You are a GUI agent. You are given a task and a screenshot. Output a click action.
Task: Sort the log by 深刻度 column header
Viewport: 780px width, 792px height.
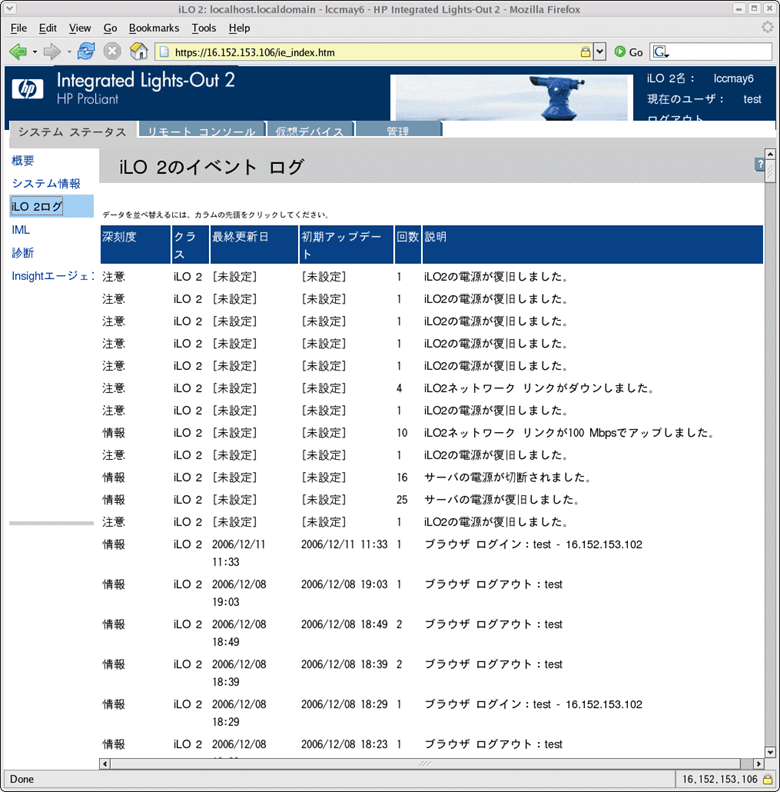coord(120,237)
